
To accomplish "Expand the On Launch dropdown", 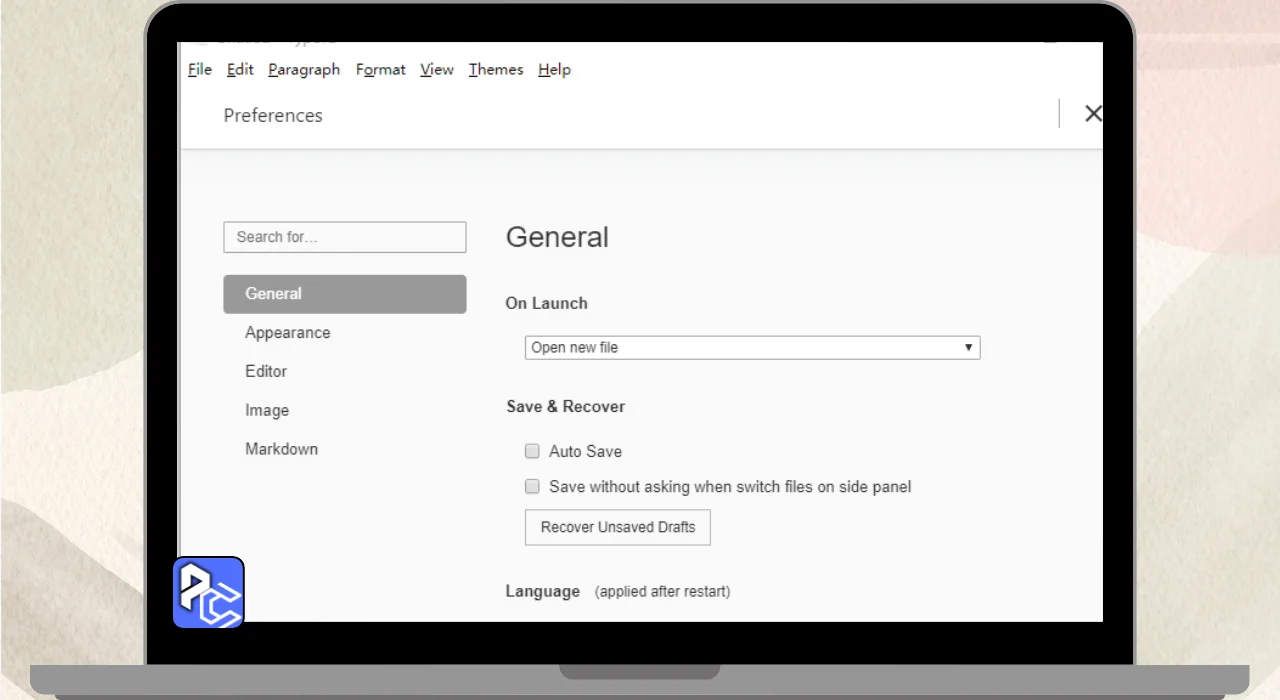I will point(752,347).
